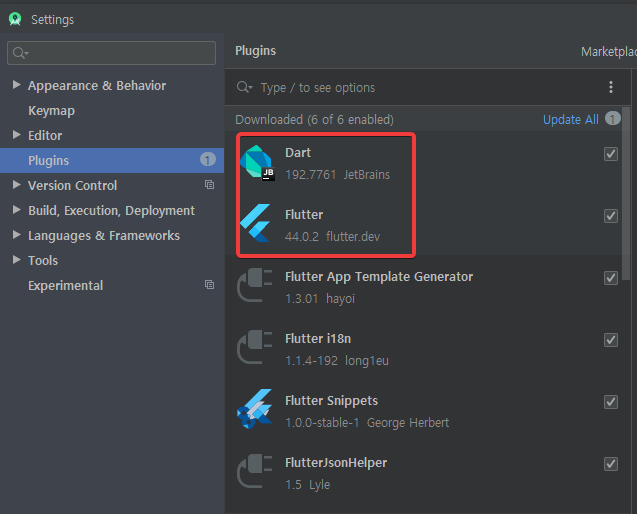Viewport: 637px width, 514px height.
Task: Open Languages & Frameworks settings
Action: [x=104, y=236]
